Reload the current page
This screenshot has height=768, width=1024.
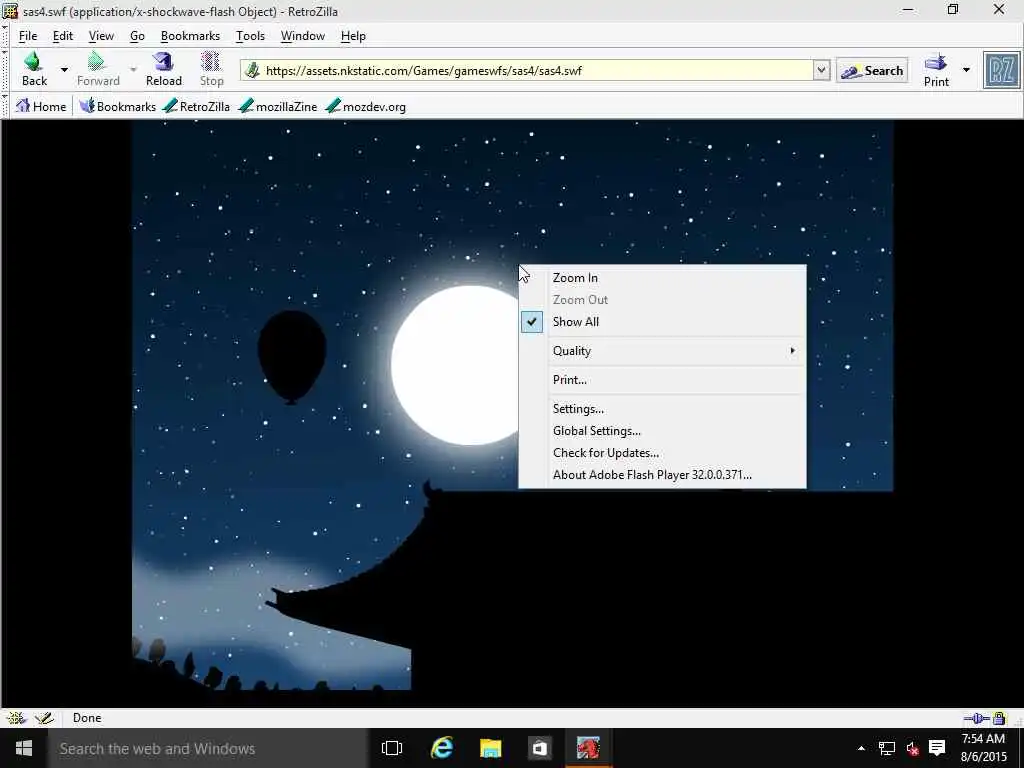[x=163, y=69]
